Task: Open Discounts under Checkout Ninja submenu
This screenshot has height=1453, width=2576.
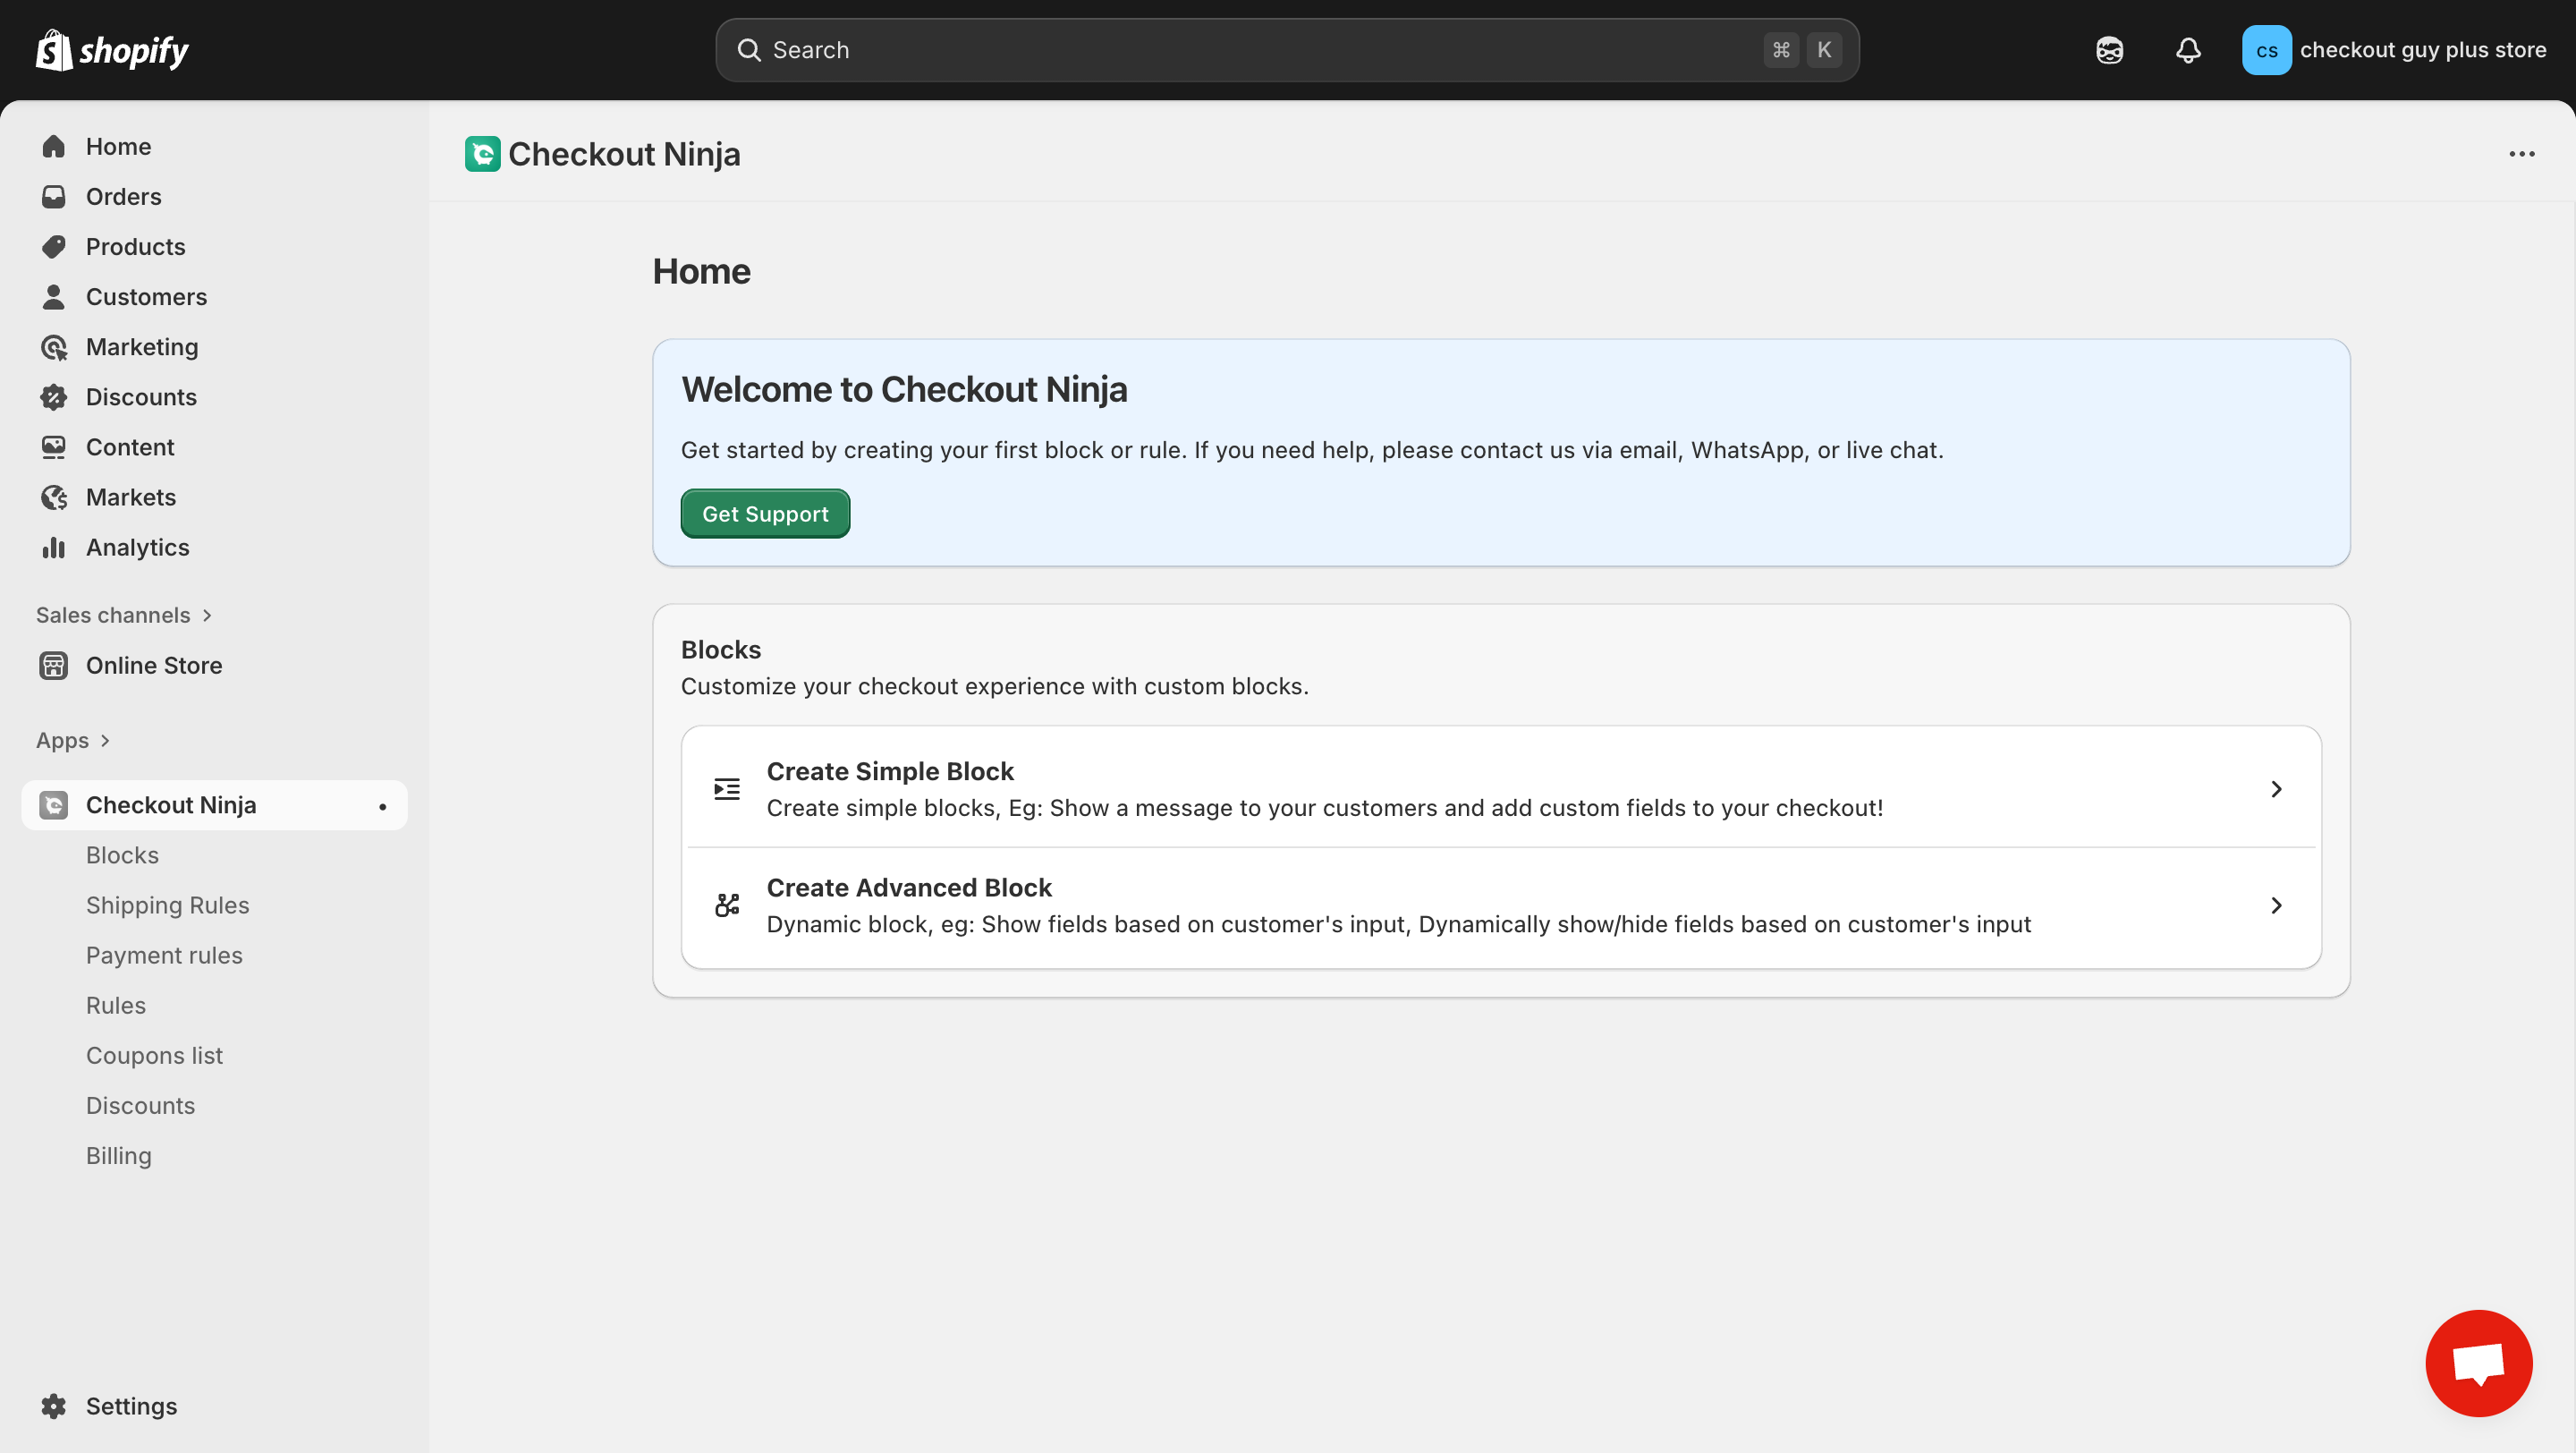Action: click(x=140, y=1105)
